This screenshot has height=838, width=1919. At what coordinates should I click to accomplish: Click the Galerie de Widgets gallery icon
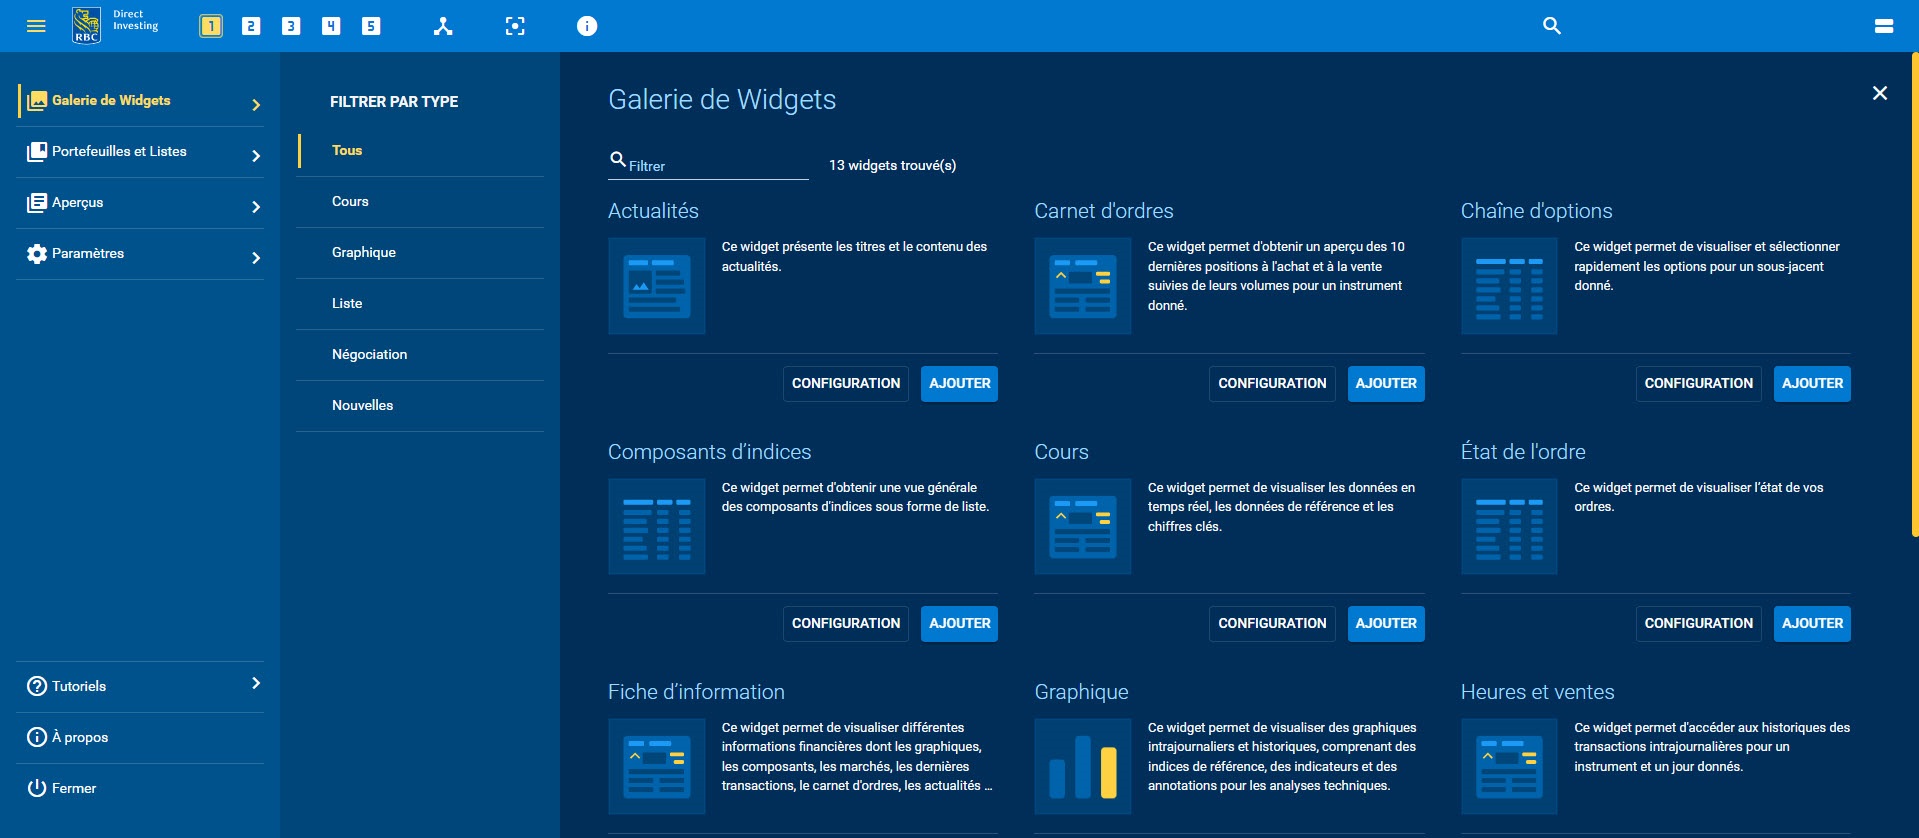(x=37, y=100)
